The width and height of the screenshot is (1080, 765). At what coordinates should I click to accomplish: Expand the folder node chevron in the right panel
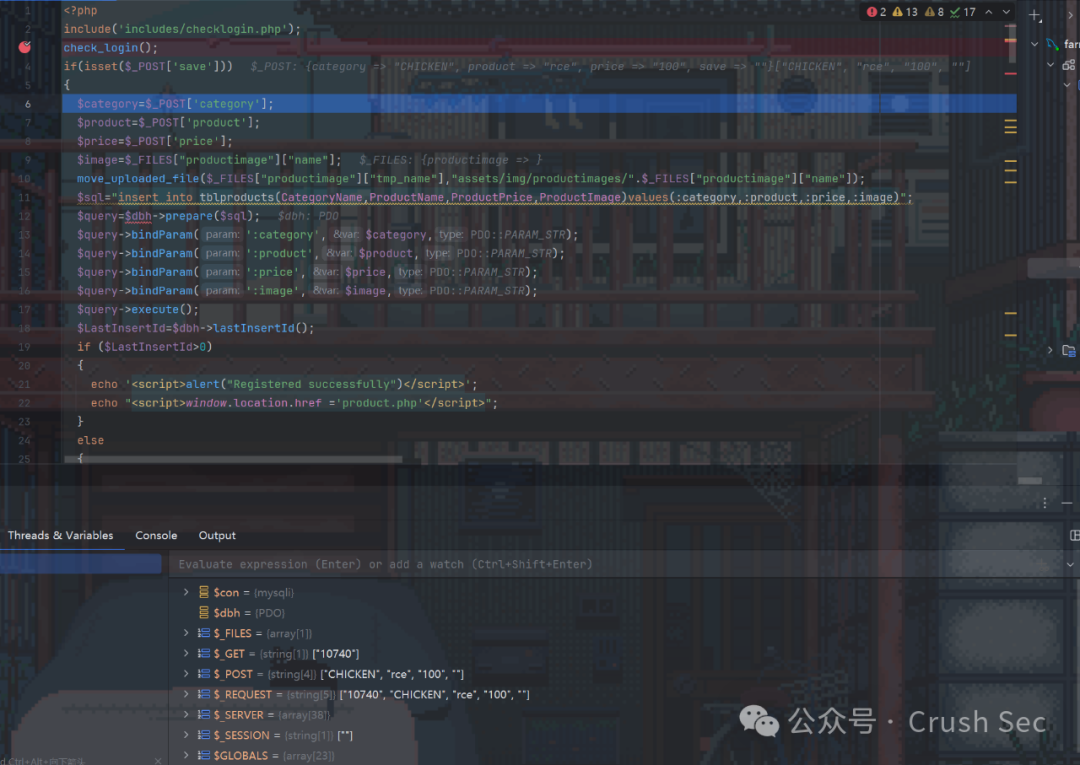(1050, 350)
